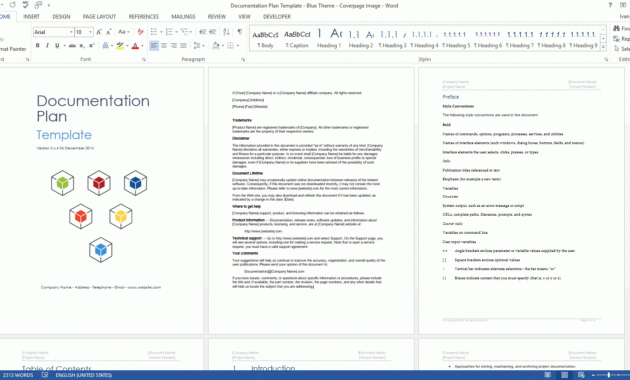Click the Select cursor icon
Screen dimensions: 630x380
pos(616,49)
